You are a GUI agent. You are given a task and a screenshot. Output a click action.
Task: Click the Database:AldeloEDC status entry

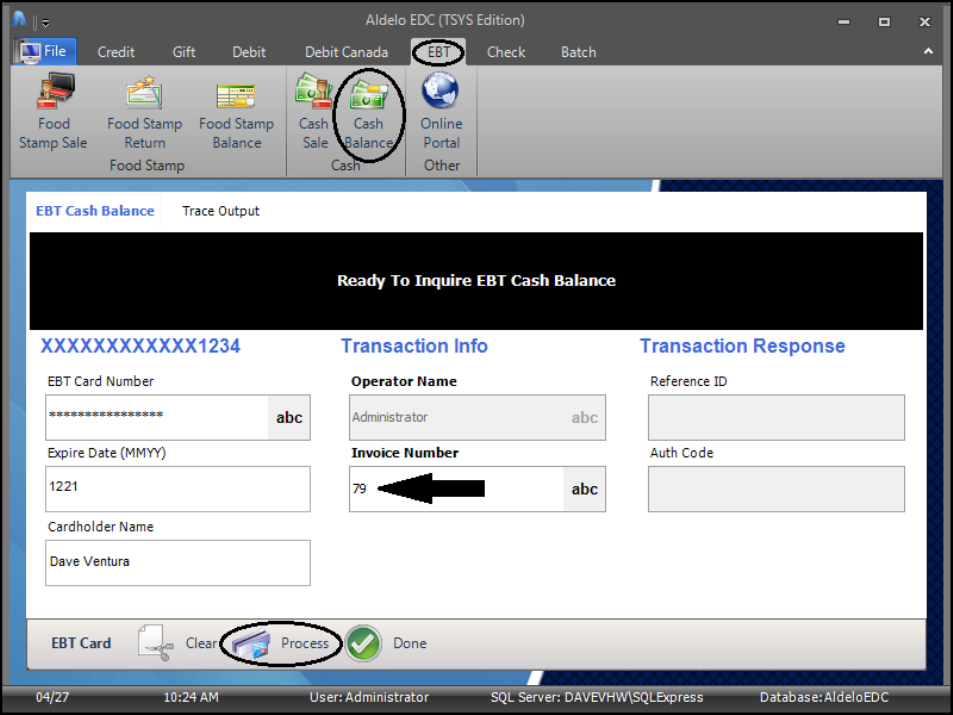click(x=824, y=697)
